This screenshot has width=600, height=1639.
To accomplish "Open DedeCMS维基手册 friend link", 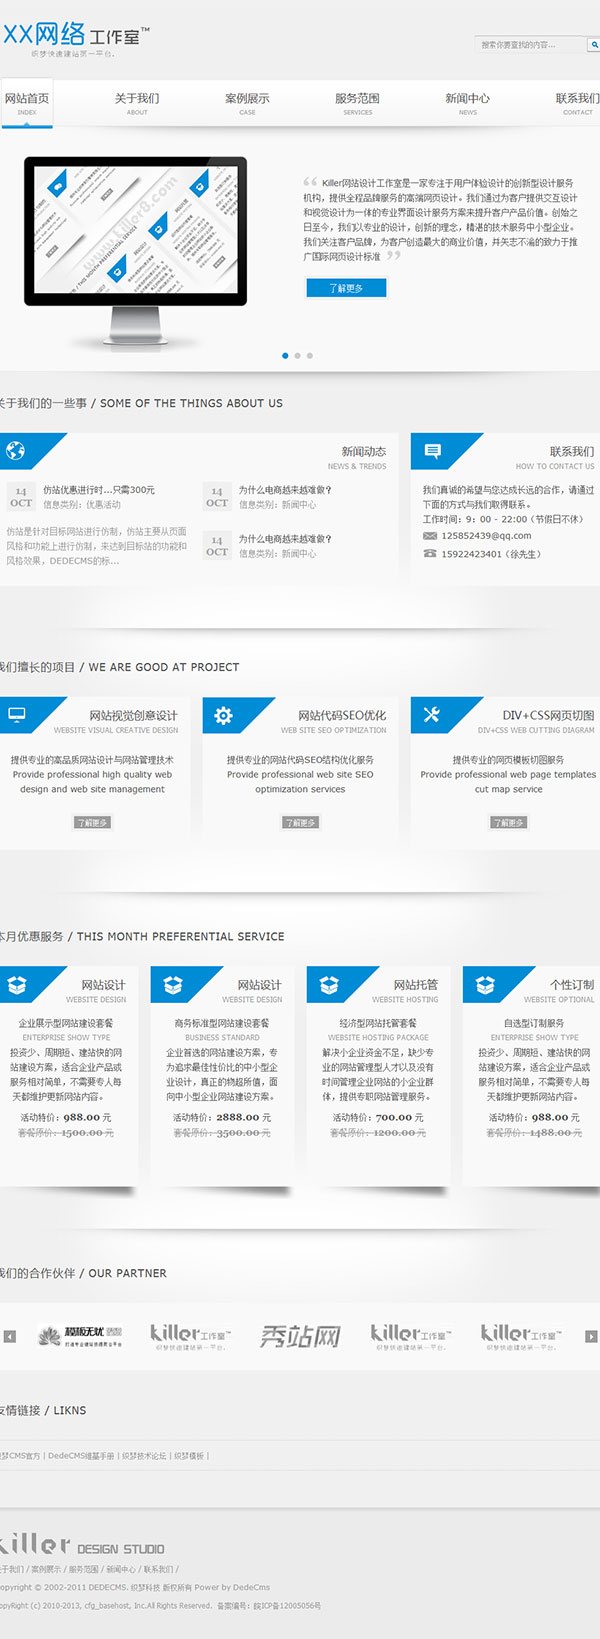I will point(81,1456).
